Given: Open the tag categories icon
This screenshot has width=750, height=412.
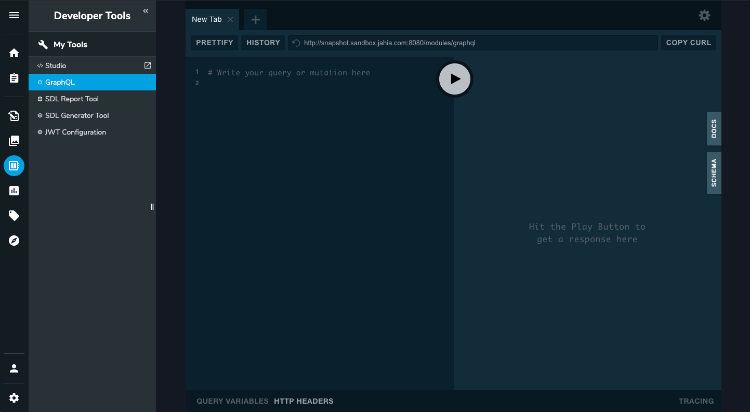Looking at the screenshot, I should pos(14,216).
